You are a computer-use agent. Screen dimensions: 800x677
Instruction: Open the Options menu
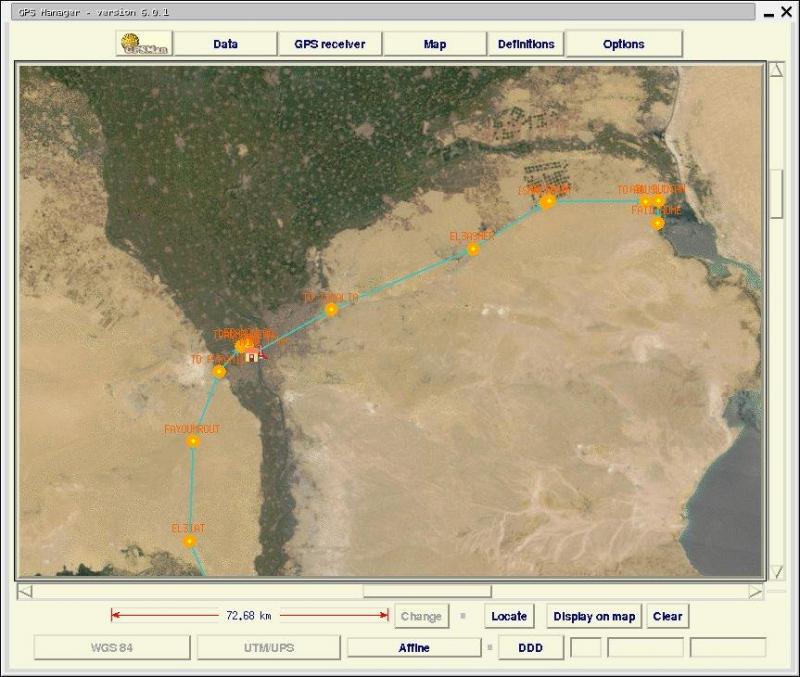pyautogui.click(x=624, y=44)
